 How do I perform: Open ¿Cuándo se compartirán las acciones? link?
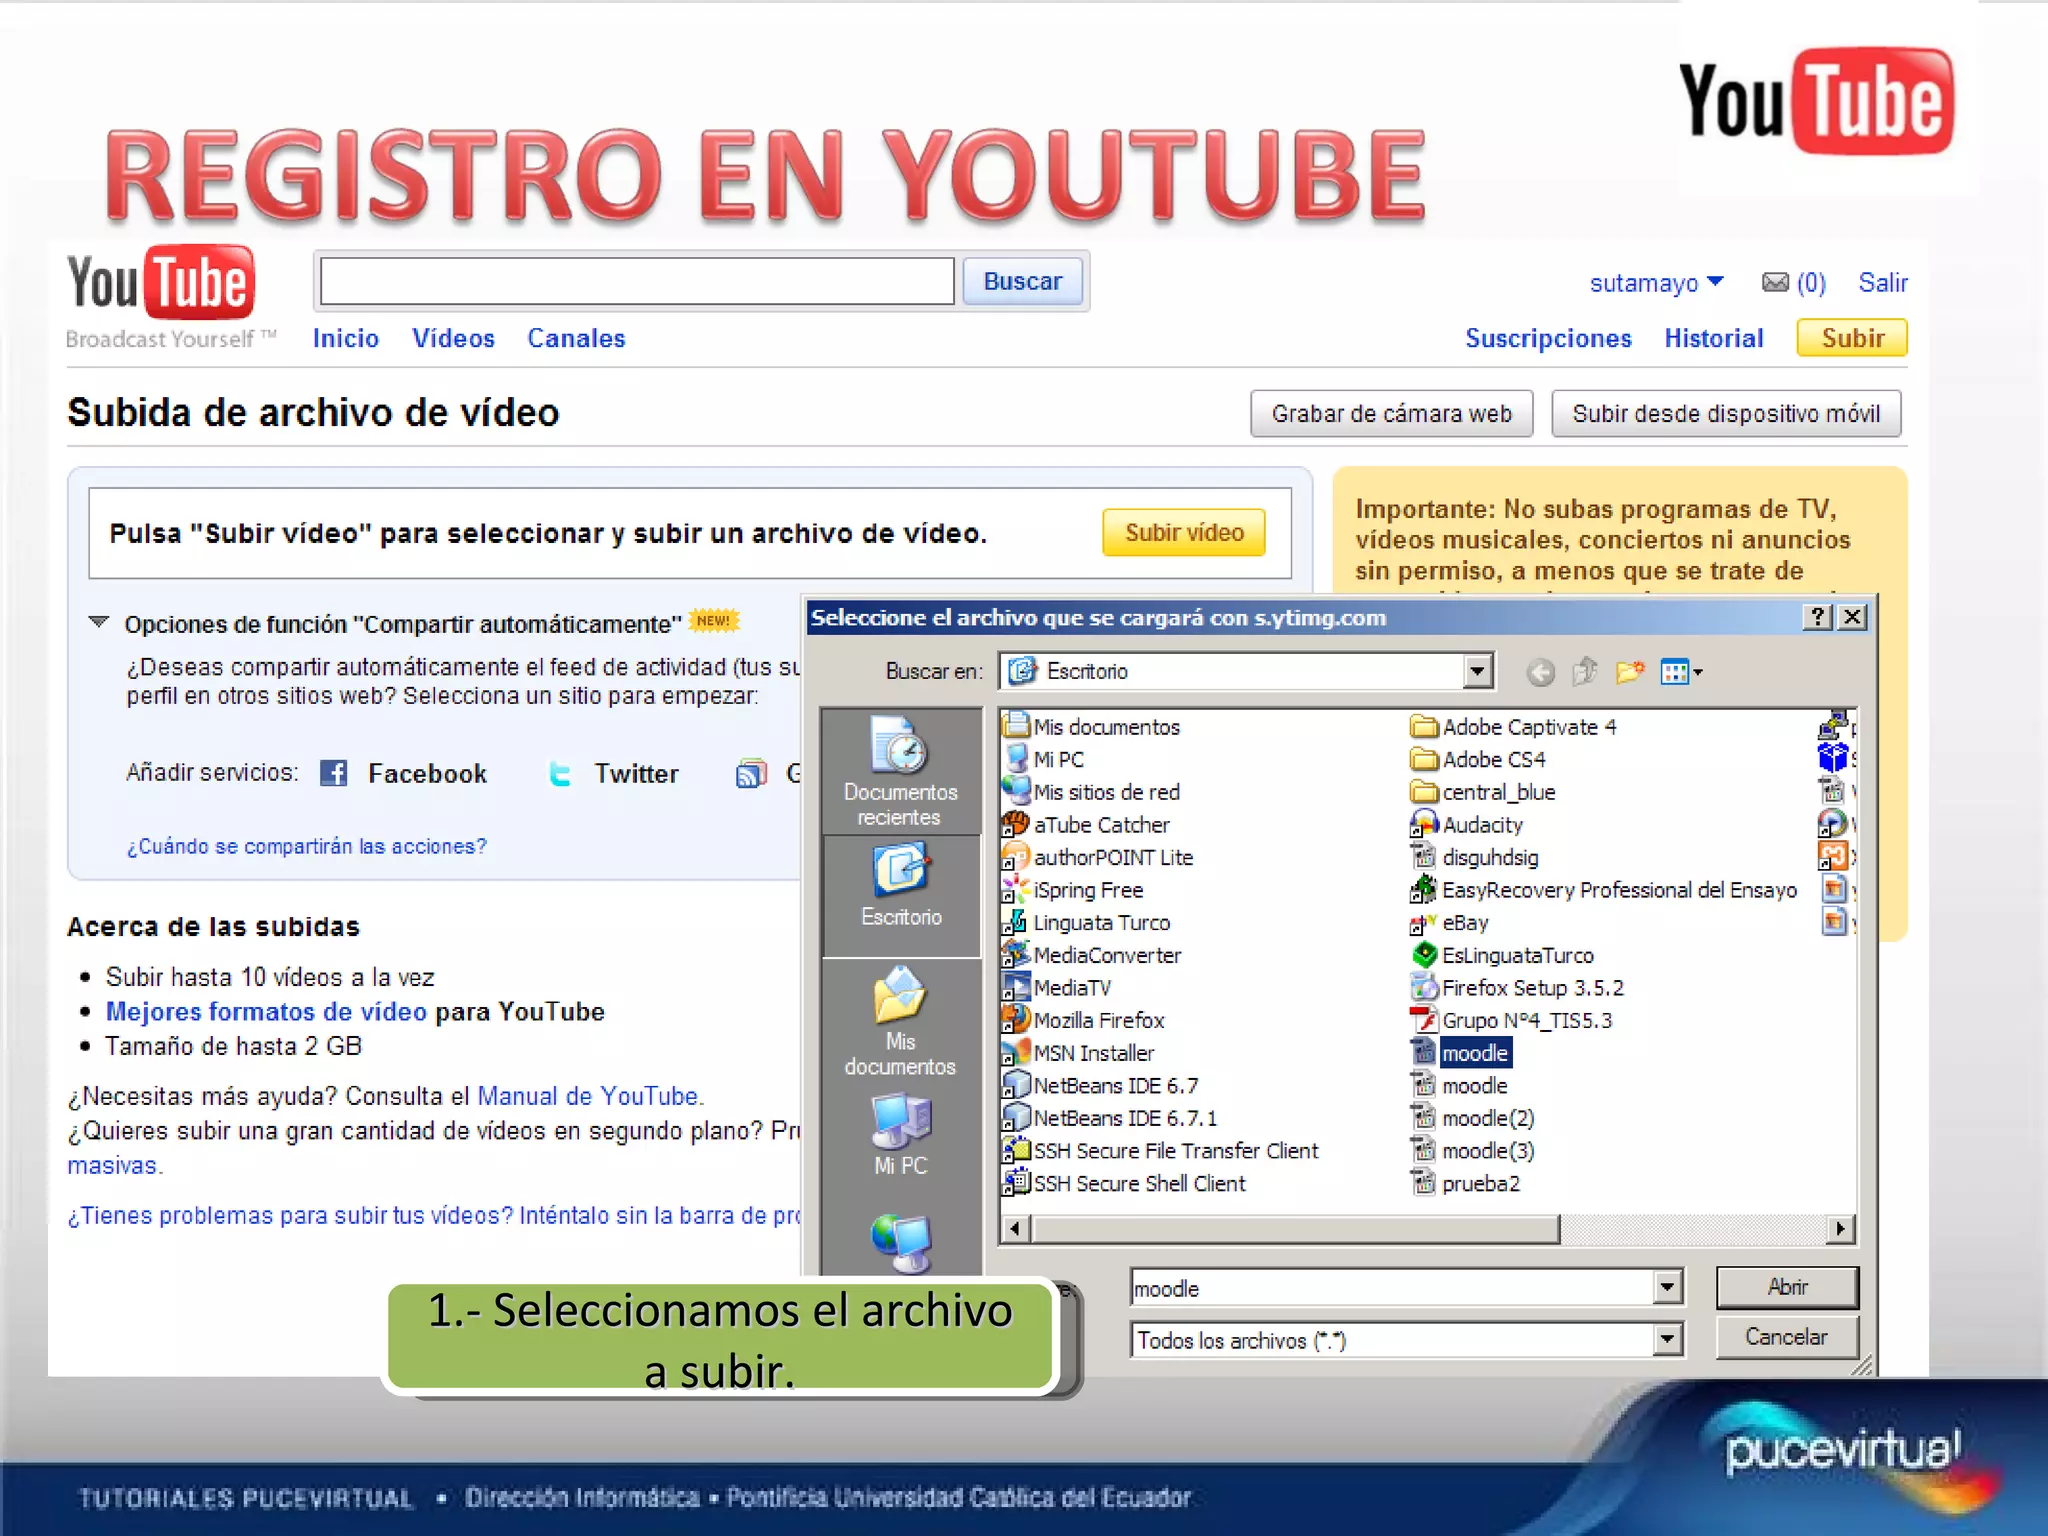coord(306,846)
